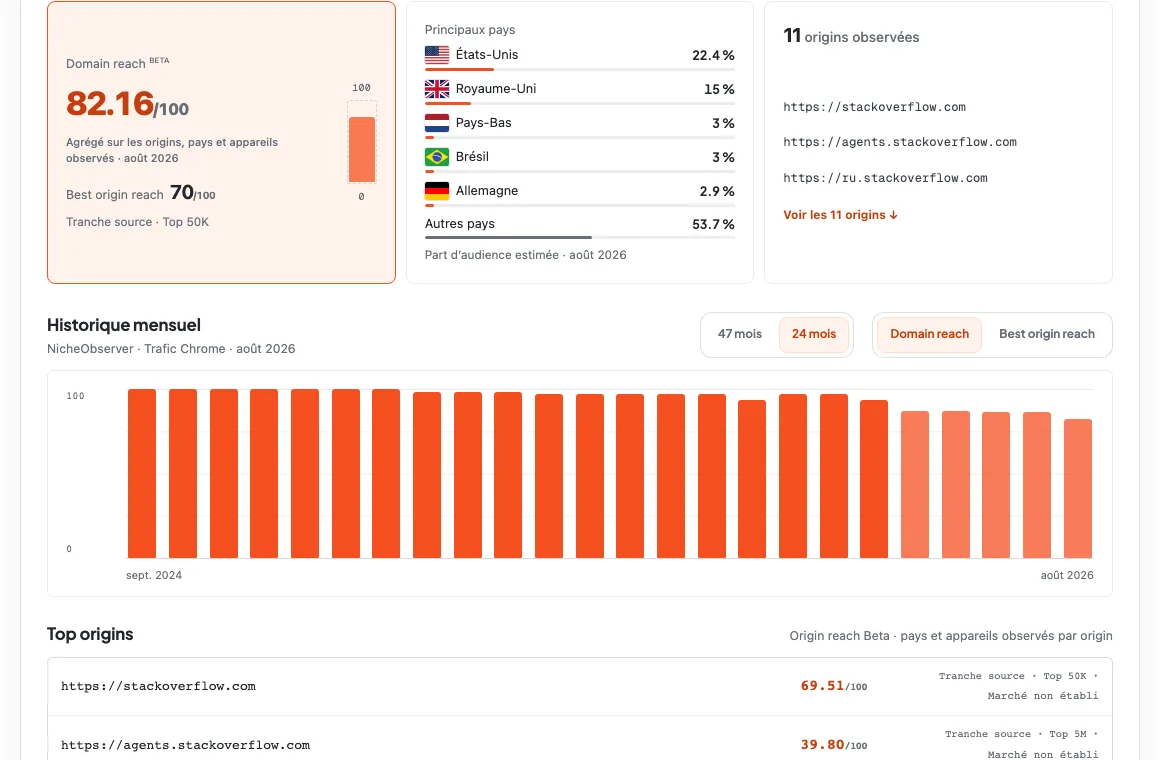This screenshot has height=760, width=1160.
Task: Click the 39.80 origin reach score
Action: coord(834,744)
